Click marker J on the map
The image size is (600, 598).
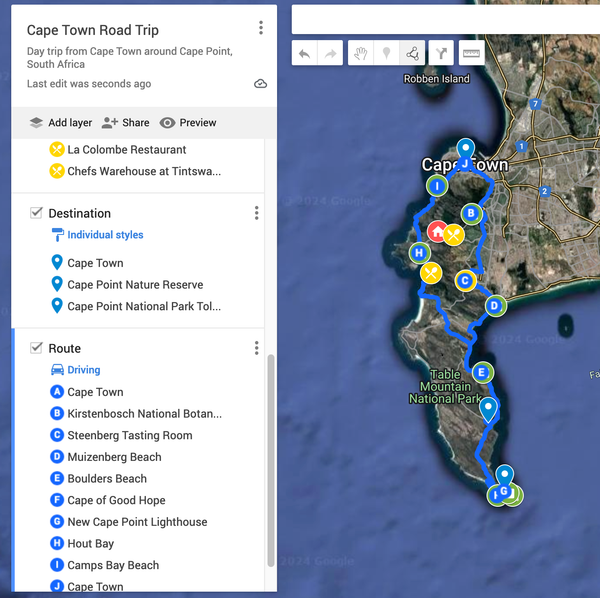(x=465, y=164)
